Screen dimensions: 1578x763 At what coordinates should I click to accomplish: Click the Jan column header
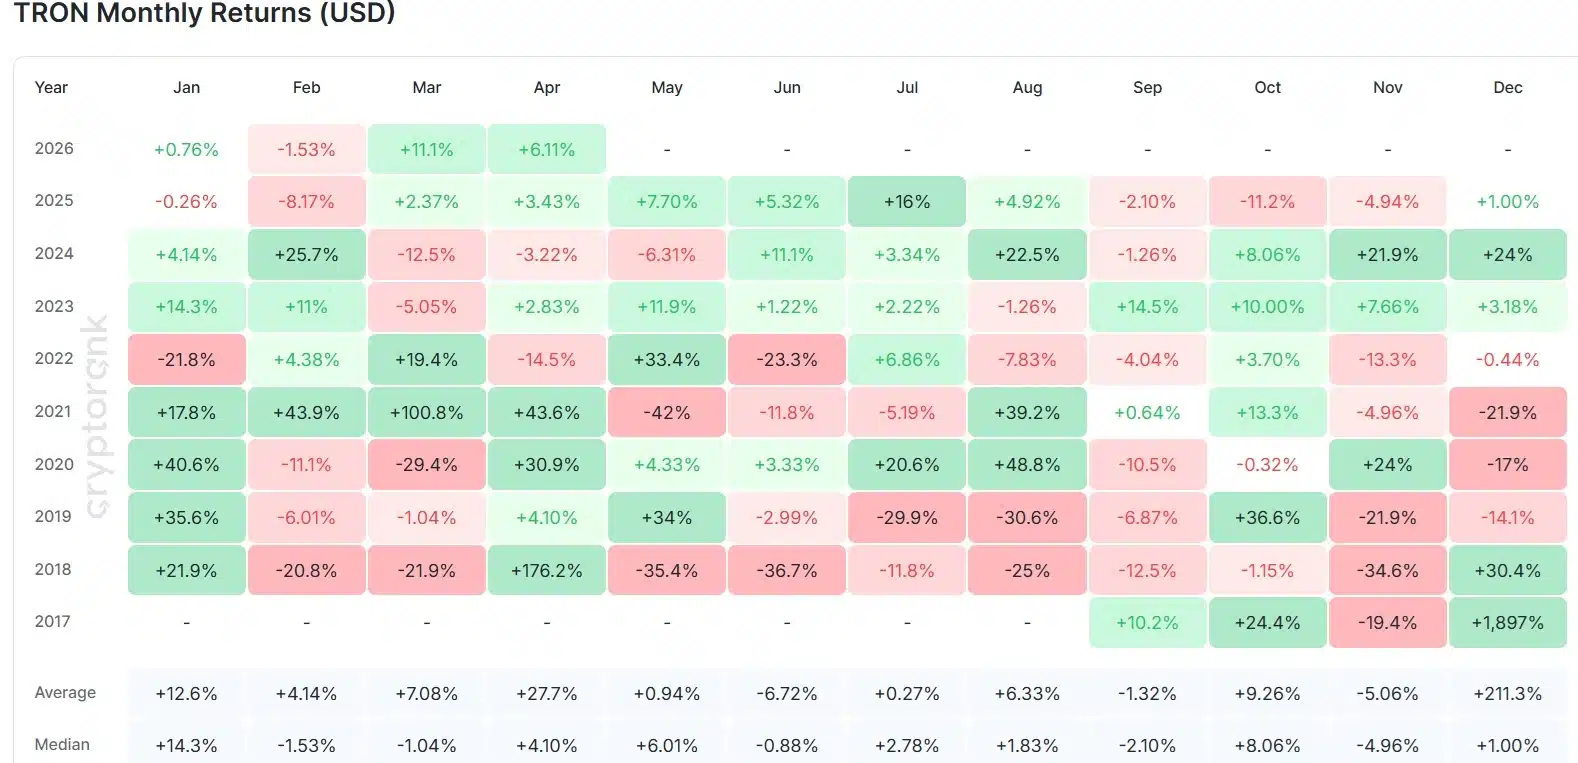[186, 88]
